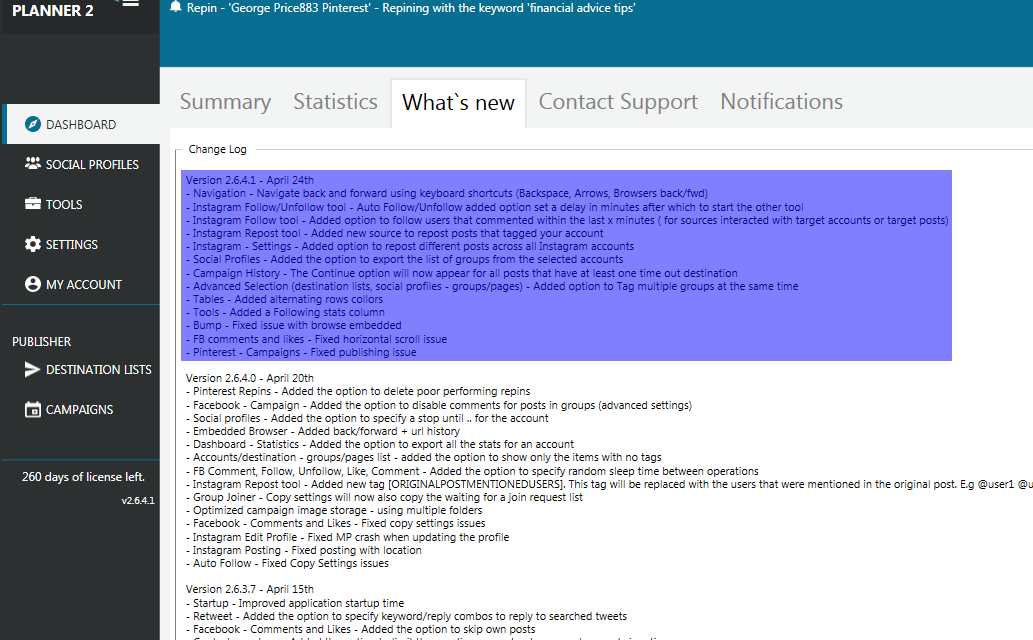Open Campaigns using the calendar icon

click(33, 409)
